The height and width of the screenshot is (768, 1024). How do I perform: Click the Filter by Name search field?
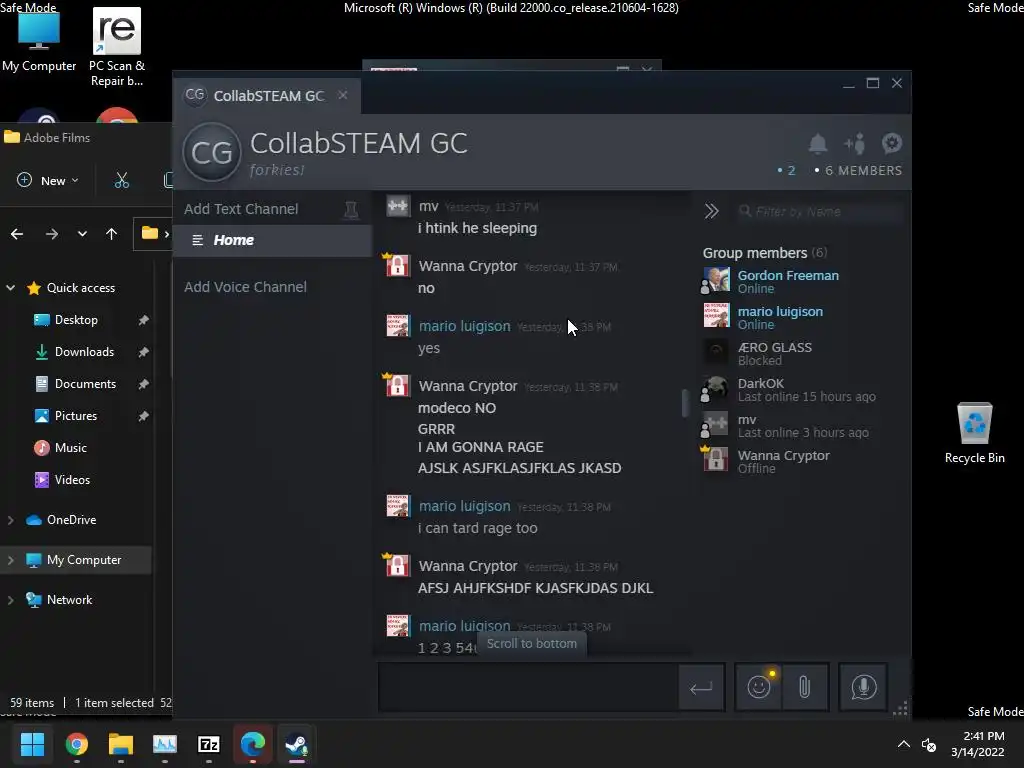point(820,212)
